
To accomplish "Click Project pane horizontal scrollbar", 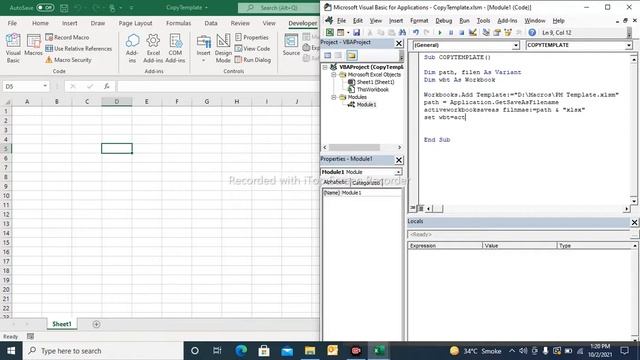I will click(354, 147).
